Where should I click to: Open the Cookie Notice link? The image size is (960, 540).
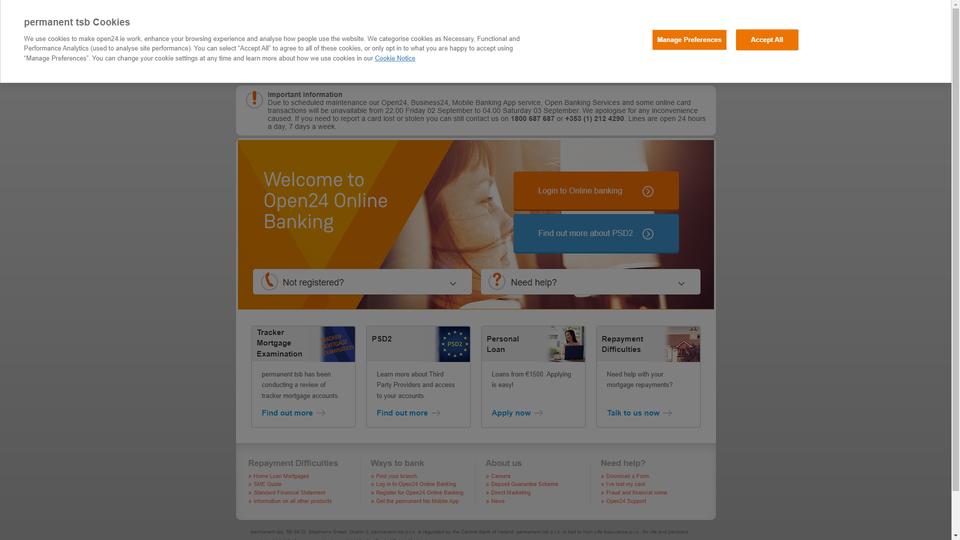[395, 58]
